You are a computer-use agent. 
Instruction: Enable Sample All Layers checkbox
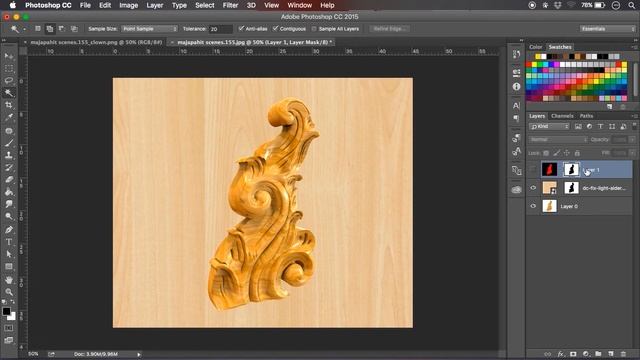coord(314,29)
